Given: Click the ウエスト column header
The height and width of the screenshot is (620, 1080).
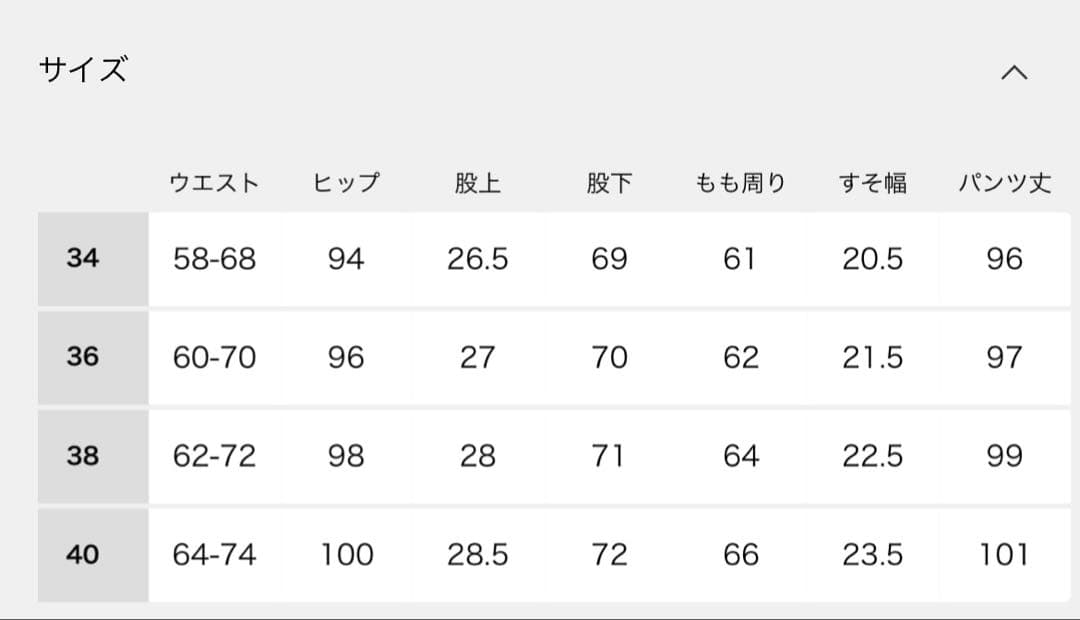Looking at the screenshot, I should (x=214, y=184).
